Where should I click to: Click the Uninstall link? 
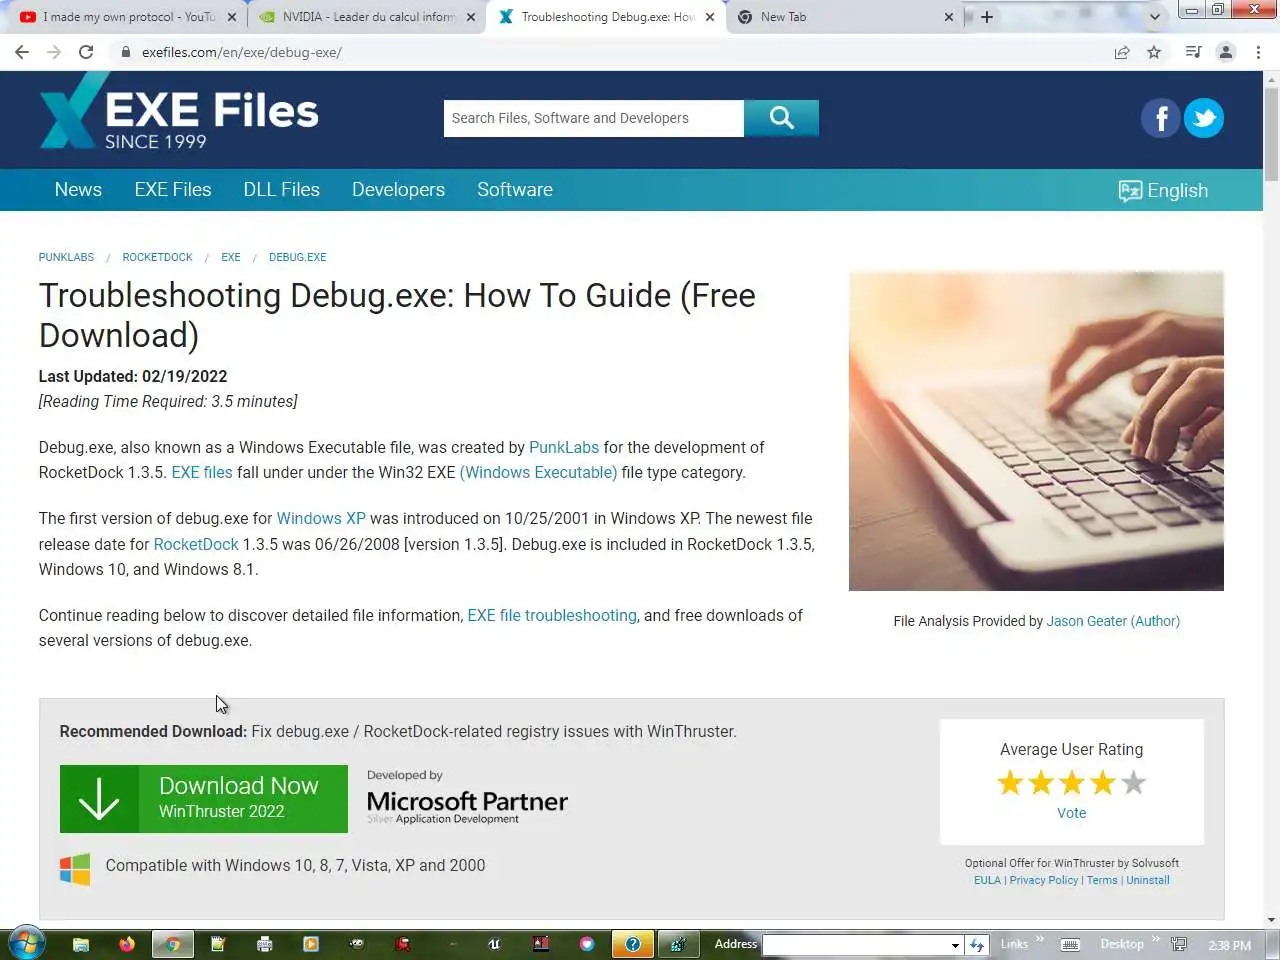(x=1148, y=880)
